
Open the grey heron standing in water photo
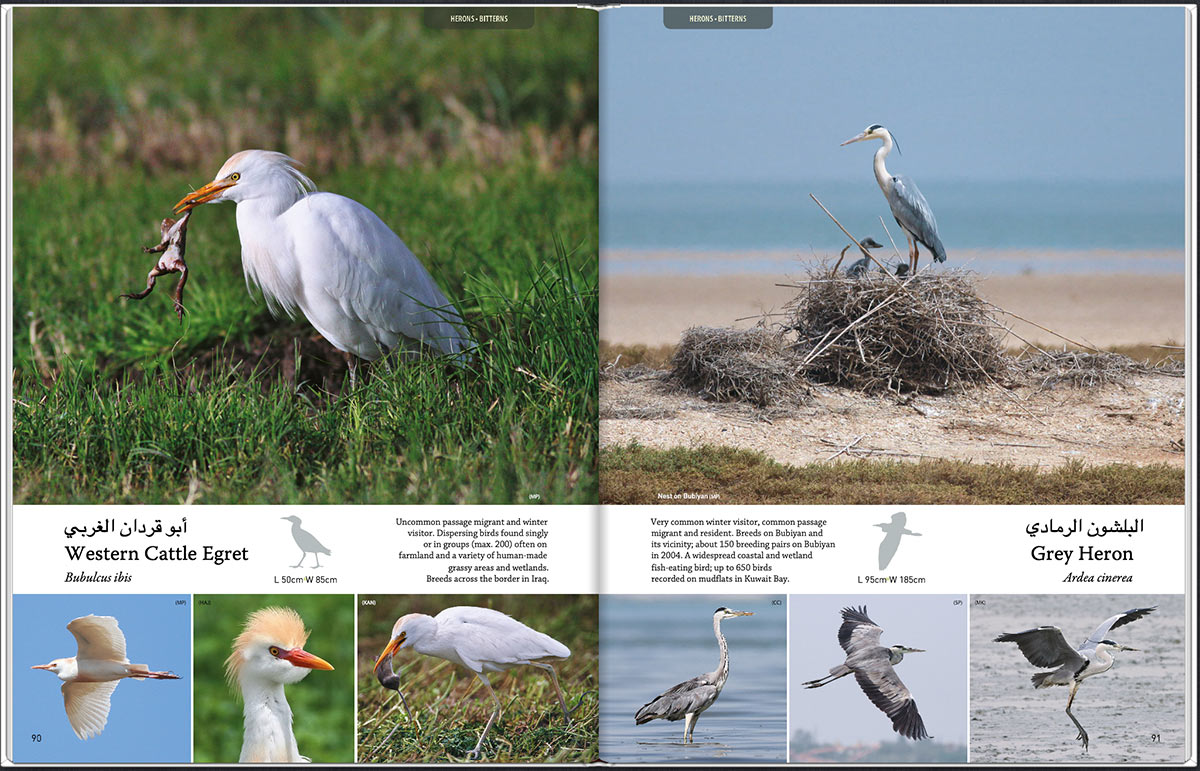click(693, 678)
